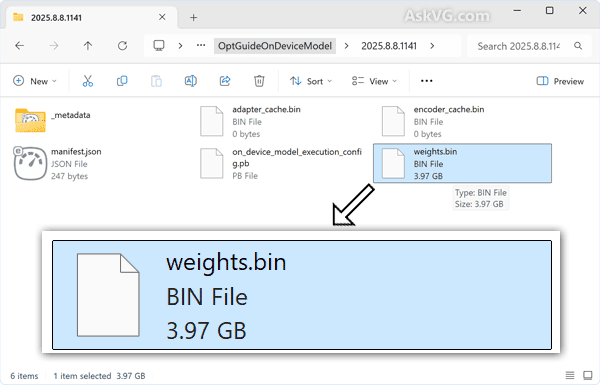Viewport: 600px width, 385px height.
Task: Click the Paste clipboard icon
Action: coord(156,81)
